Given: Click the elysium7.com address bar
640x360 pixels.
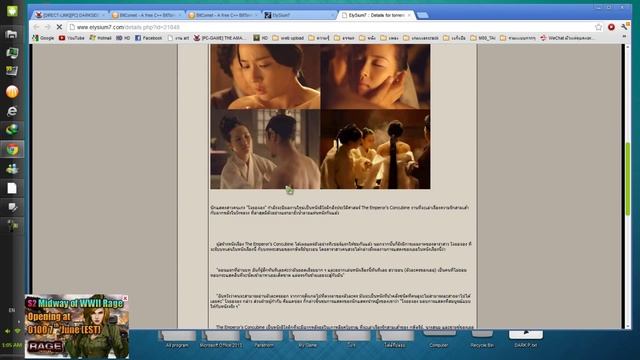Looking at the screenshot, I should tap(331, 27).
